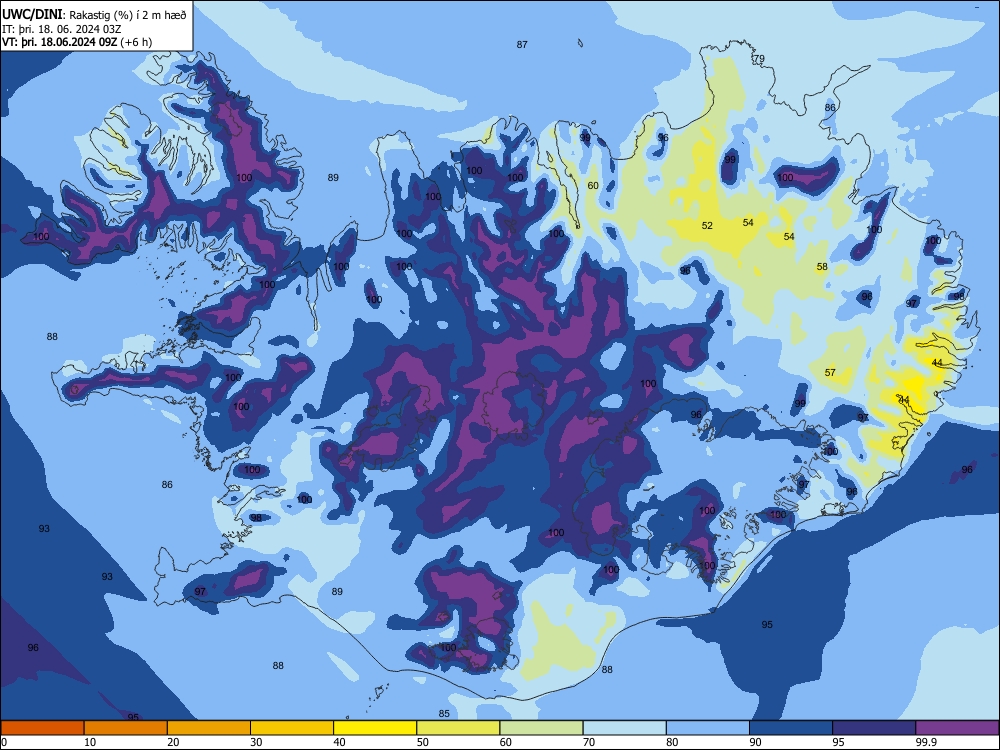This screenshot has height=750, width=1000.
Task: Click the '52' value in the yellow area
Action: coord(707,226)
